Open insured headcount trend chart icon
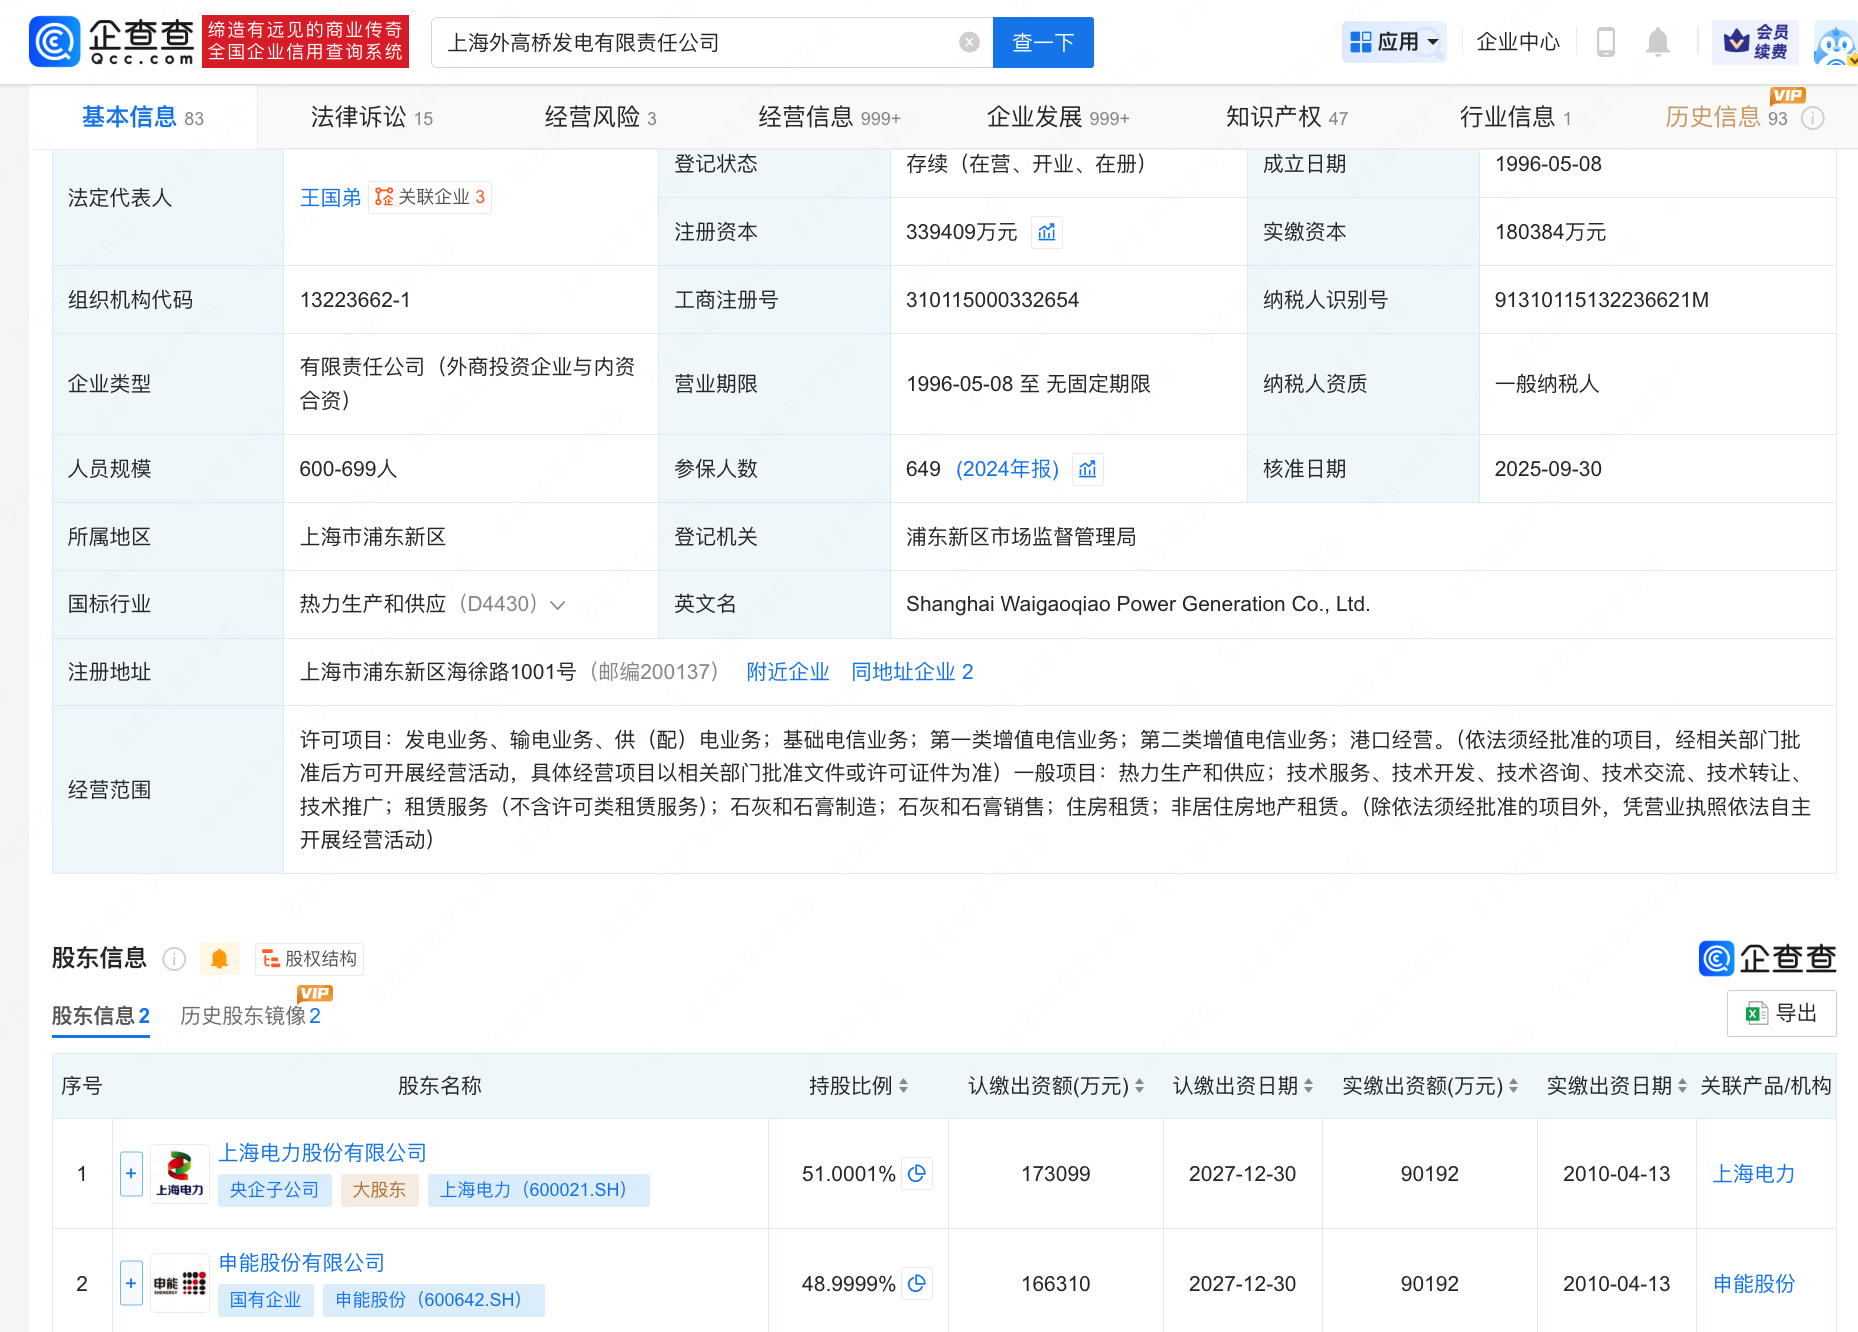Screen dimensions: 1858x1332 tap(1087, 469)
